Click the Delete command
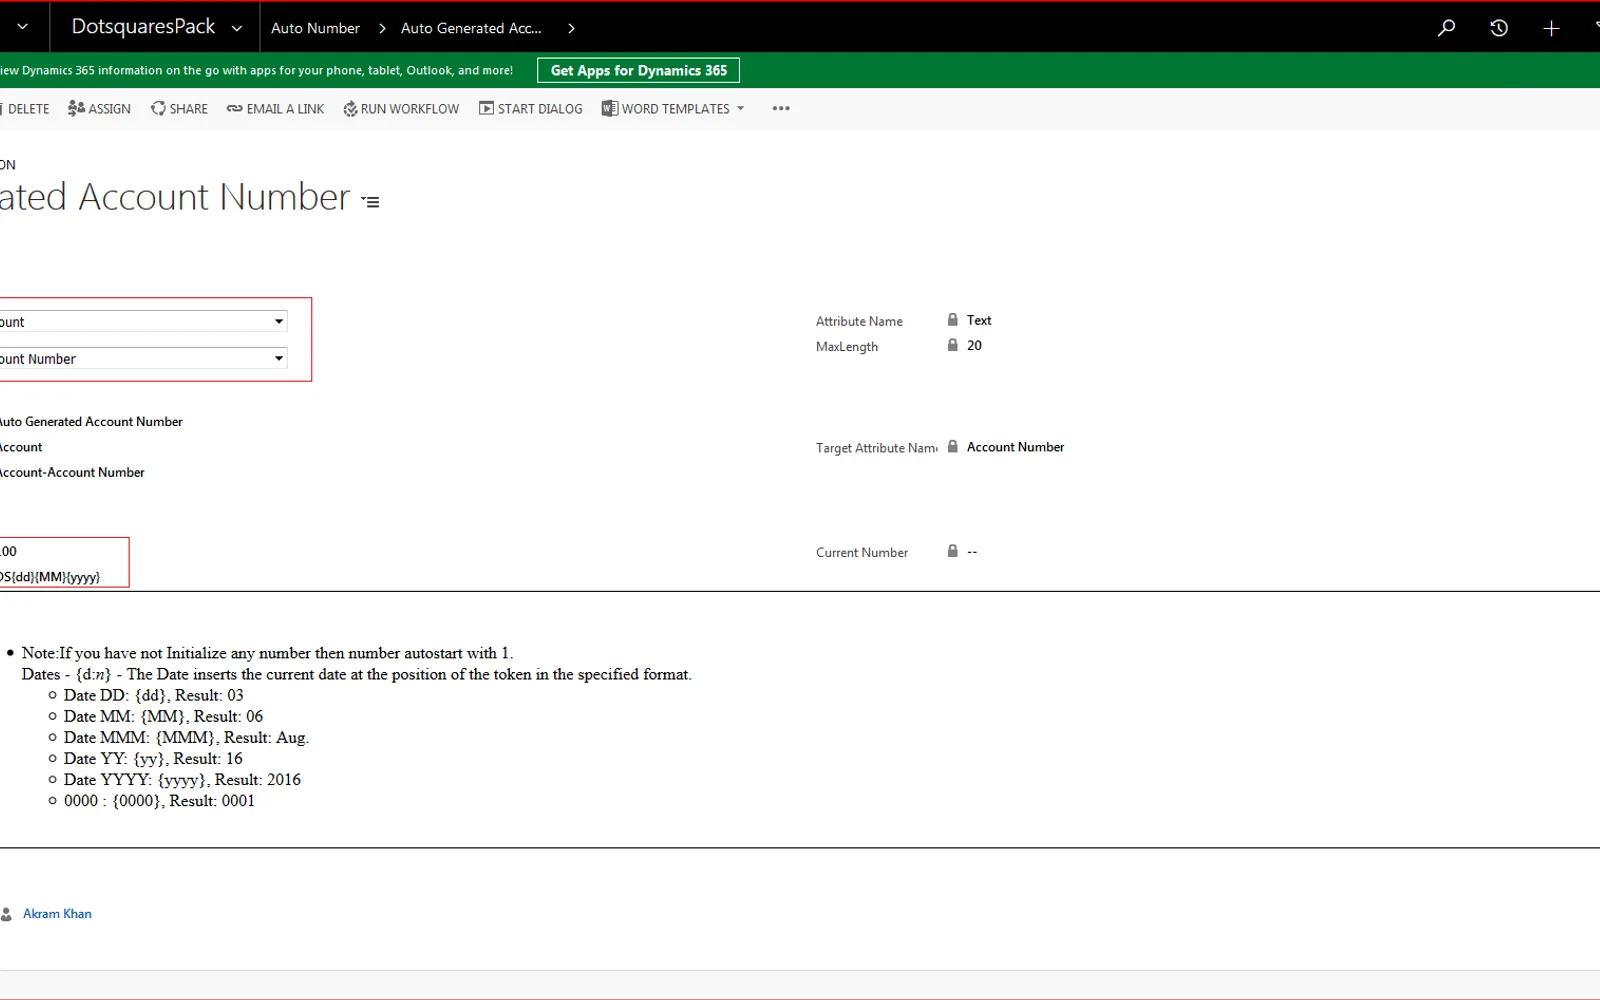This screenshot has height=1000, width=1600. (26, 108)
